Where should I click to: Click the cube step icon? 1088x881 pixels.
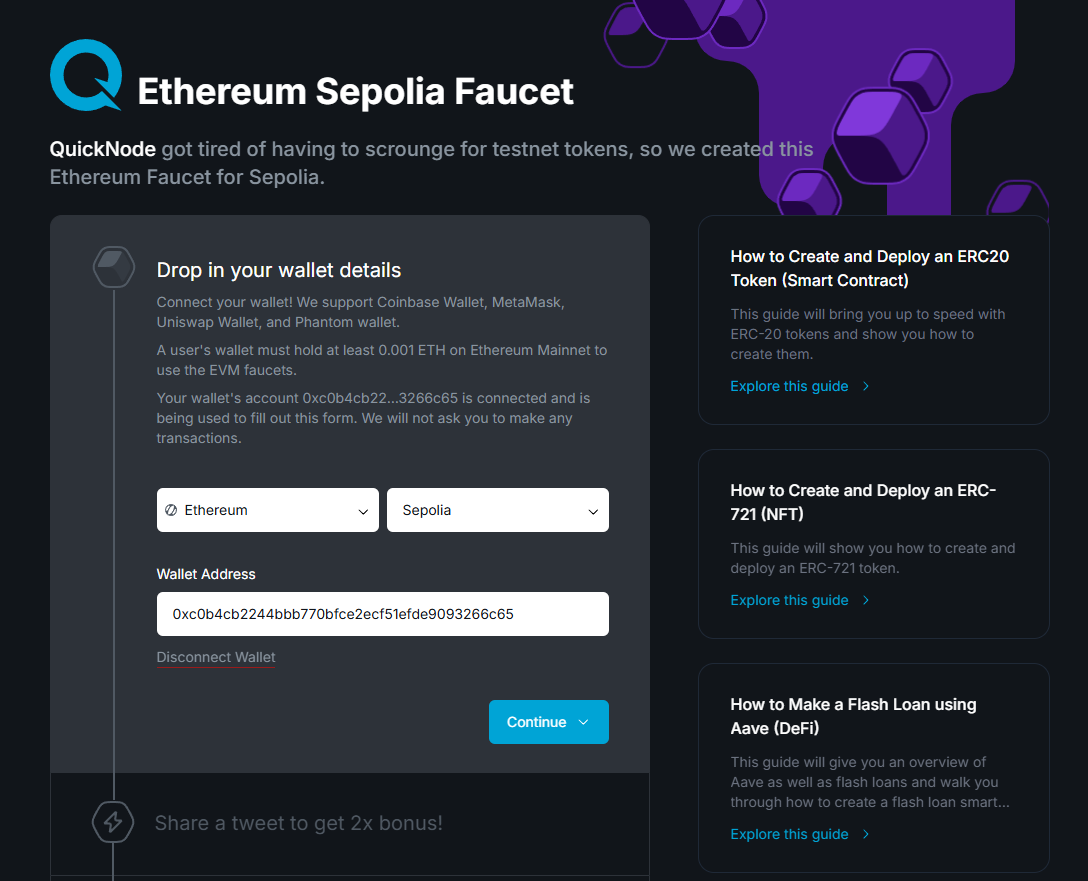pyautogui.click(x=114, y=267)
